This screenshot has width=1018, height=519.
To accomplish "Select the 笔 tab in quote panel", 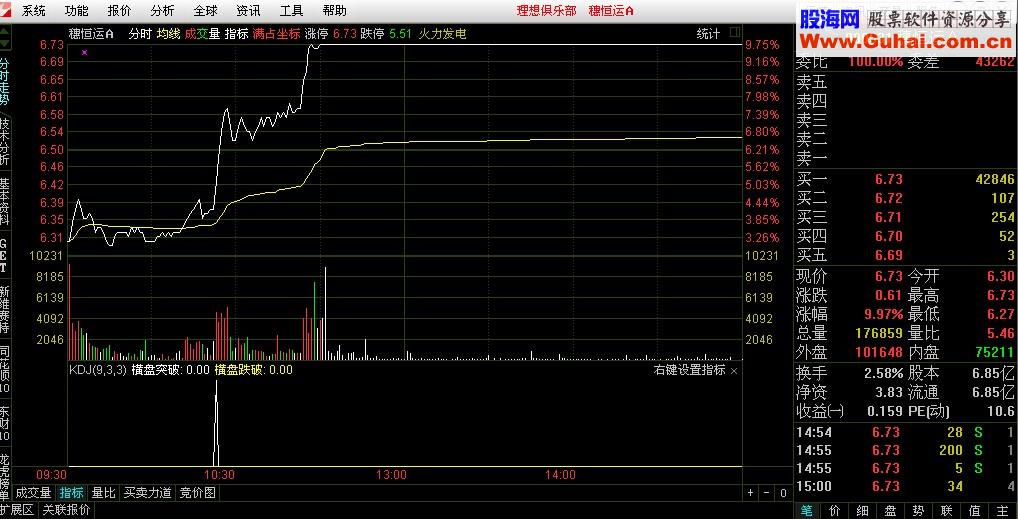I will [806, 511].
